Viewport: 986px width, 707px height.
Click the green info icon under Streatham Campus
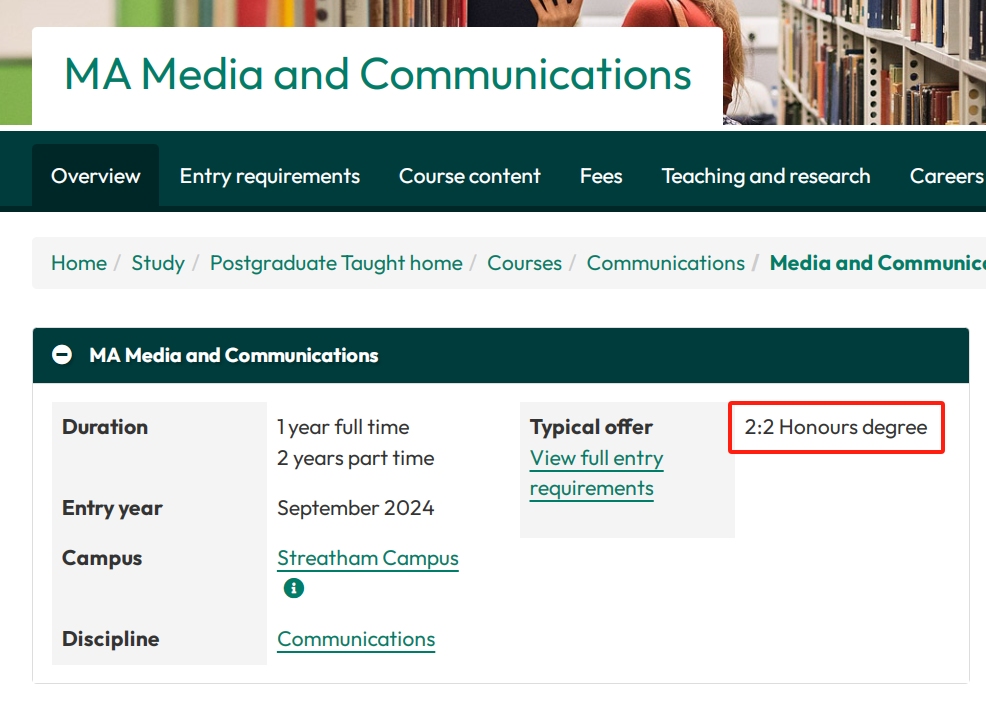tap(293, 588)
